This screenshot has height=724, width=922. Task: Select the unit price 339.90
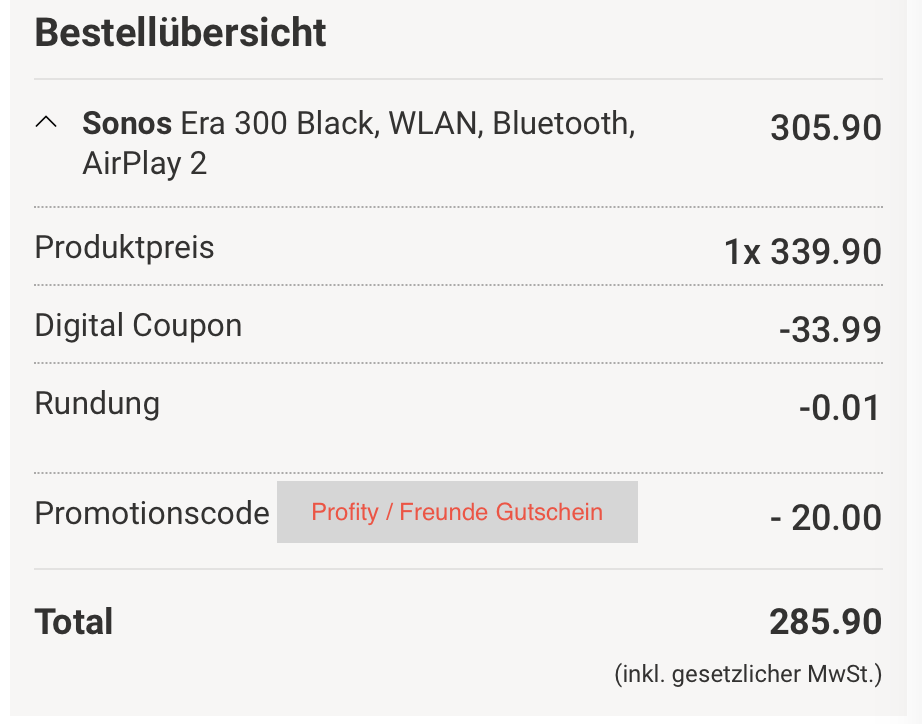point(826,252)
